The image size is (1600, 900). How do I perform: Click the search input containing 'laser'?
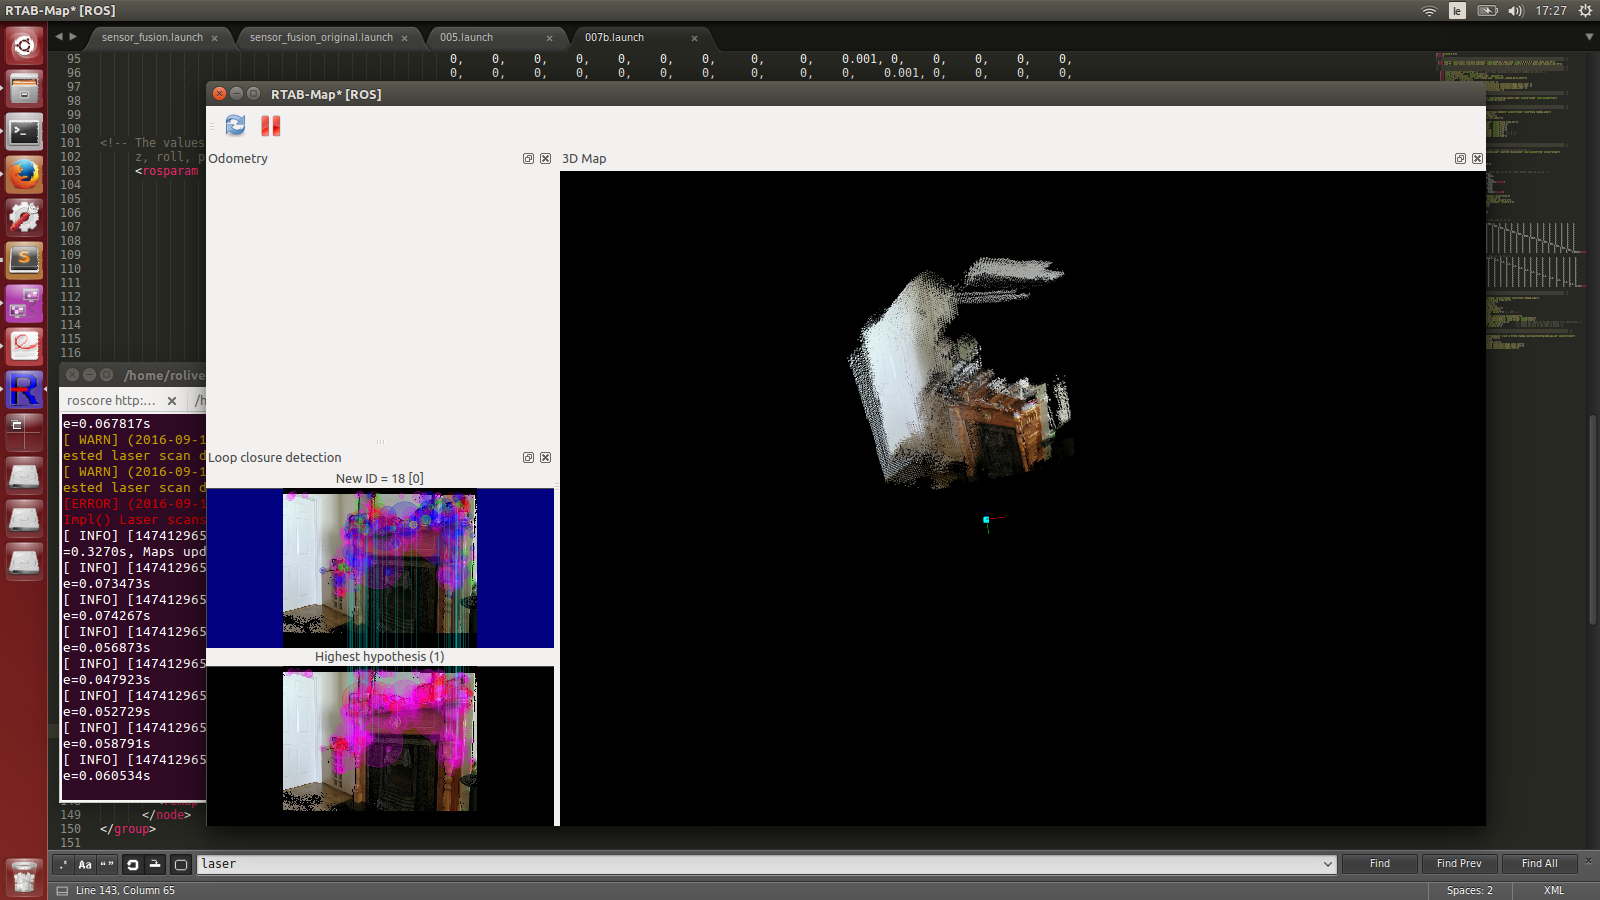(760, 864)
